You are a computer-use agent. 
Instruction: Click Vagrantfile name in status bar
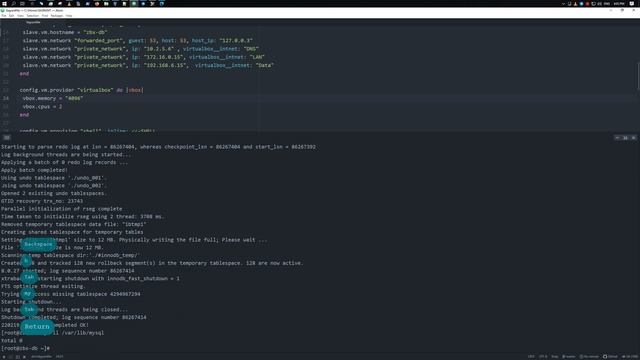click(x=41, y=357)
